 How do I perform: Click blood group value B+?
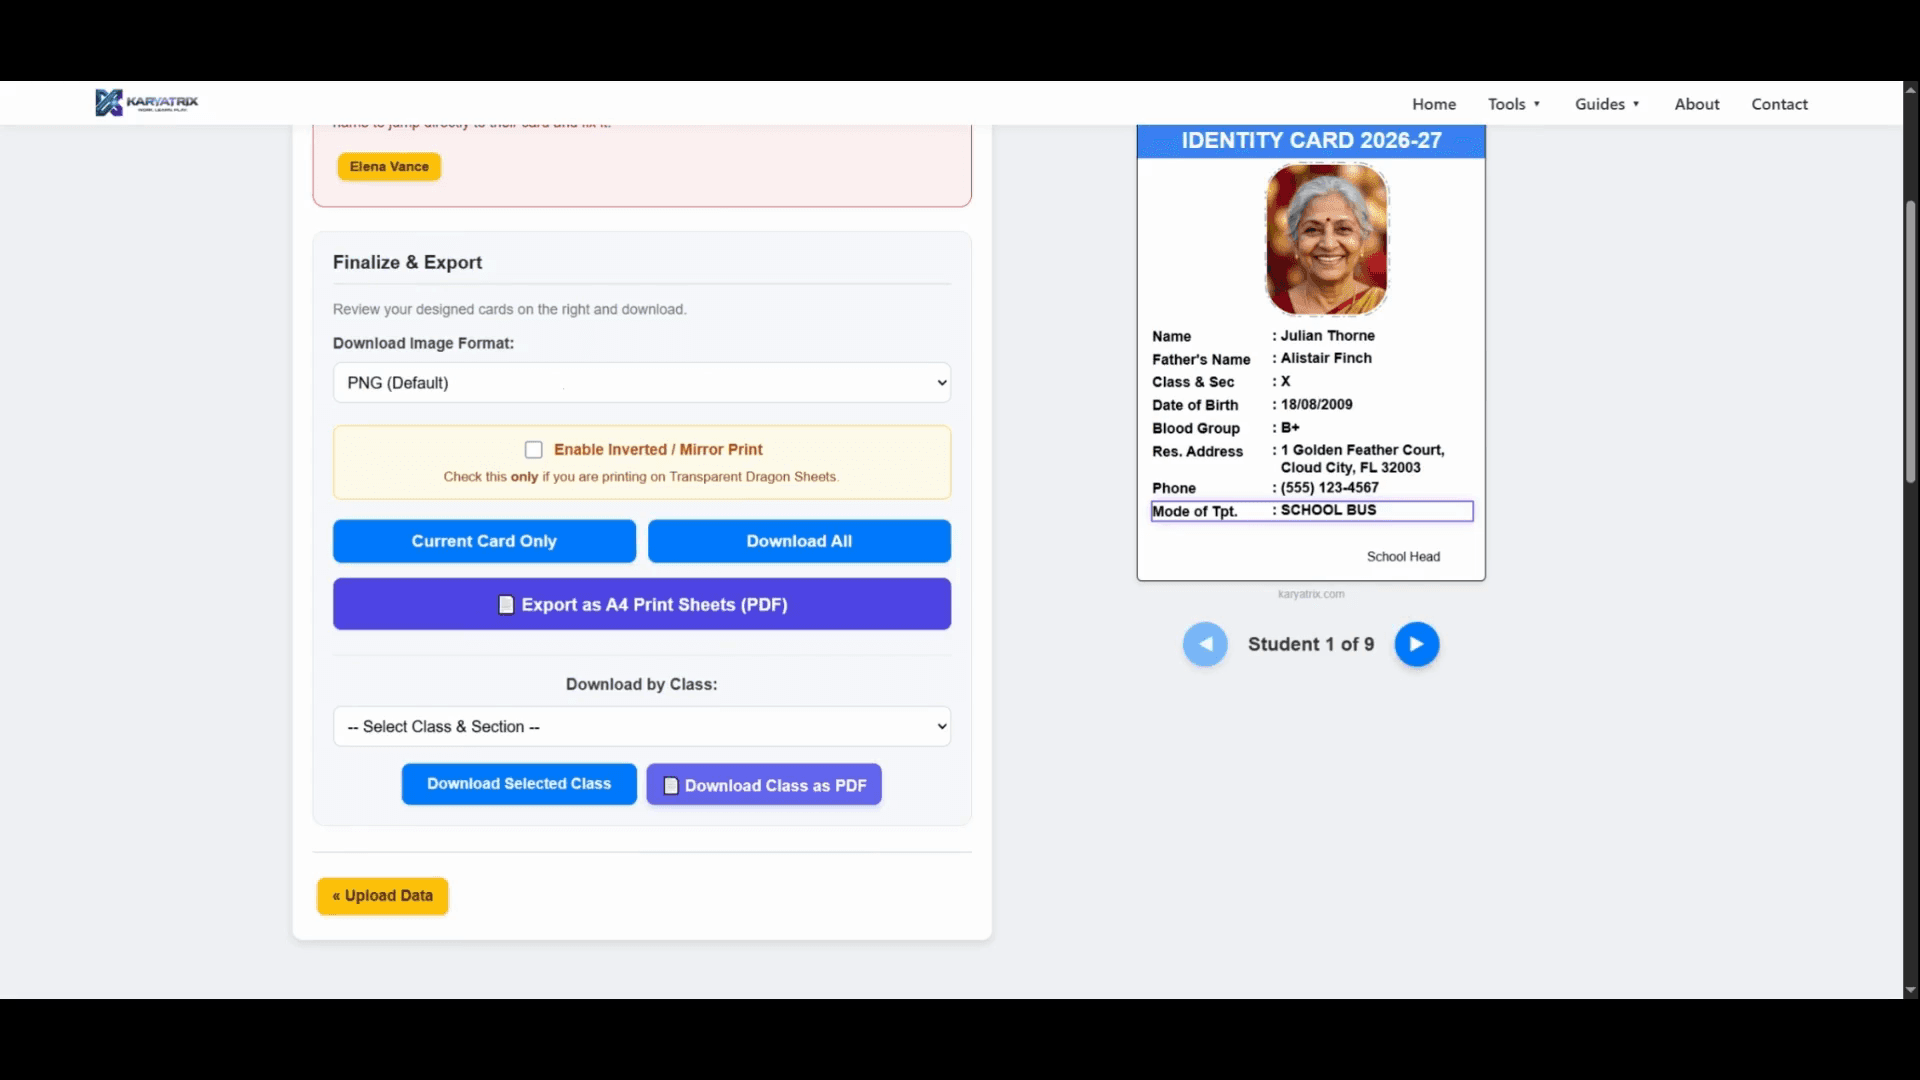[1290, 427]
